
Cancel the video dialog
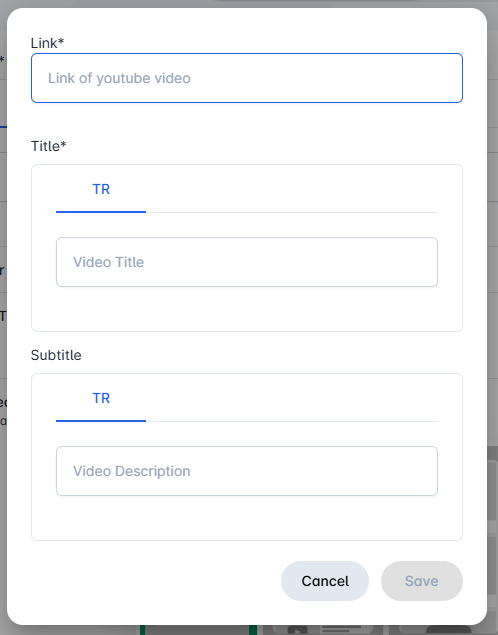click(325, 581)
